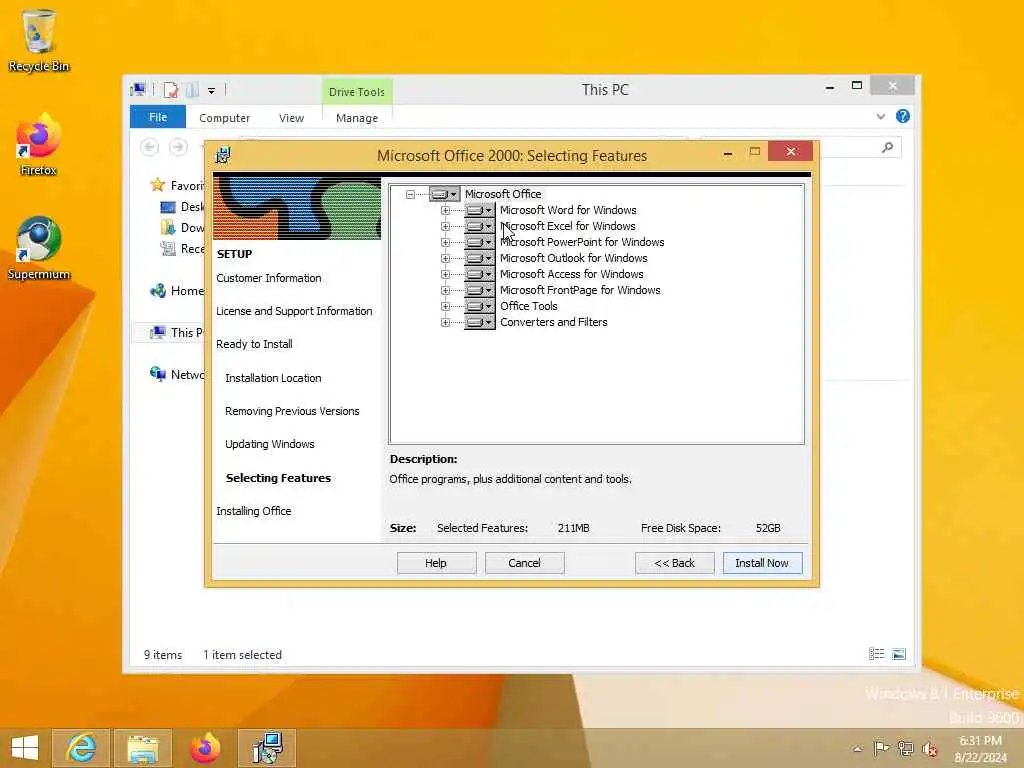Click the Explorer forward arrow button
Screen dimensions: 1024x768
[x=178, y=148]
